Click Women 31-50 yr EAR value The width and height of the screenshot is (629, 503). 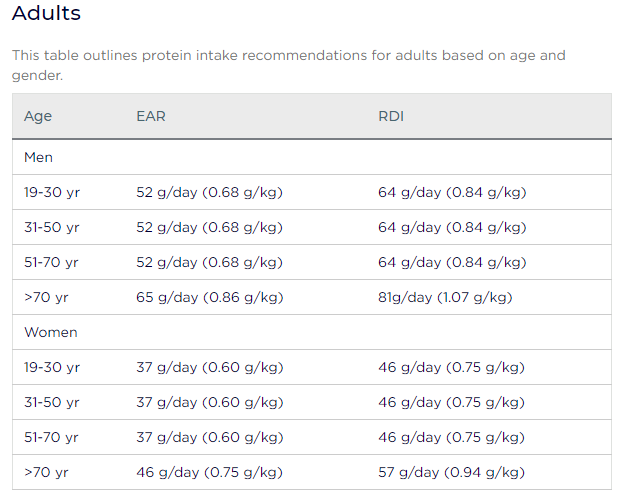click(x=210, y=402)
